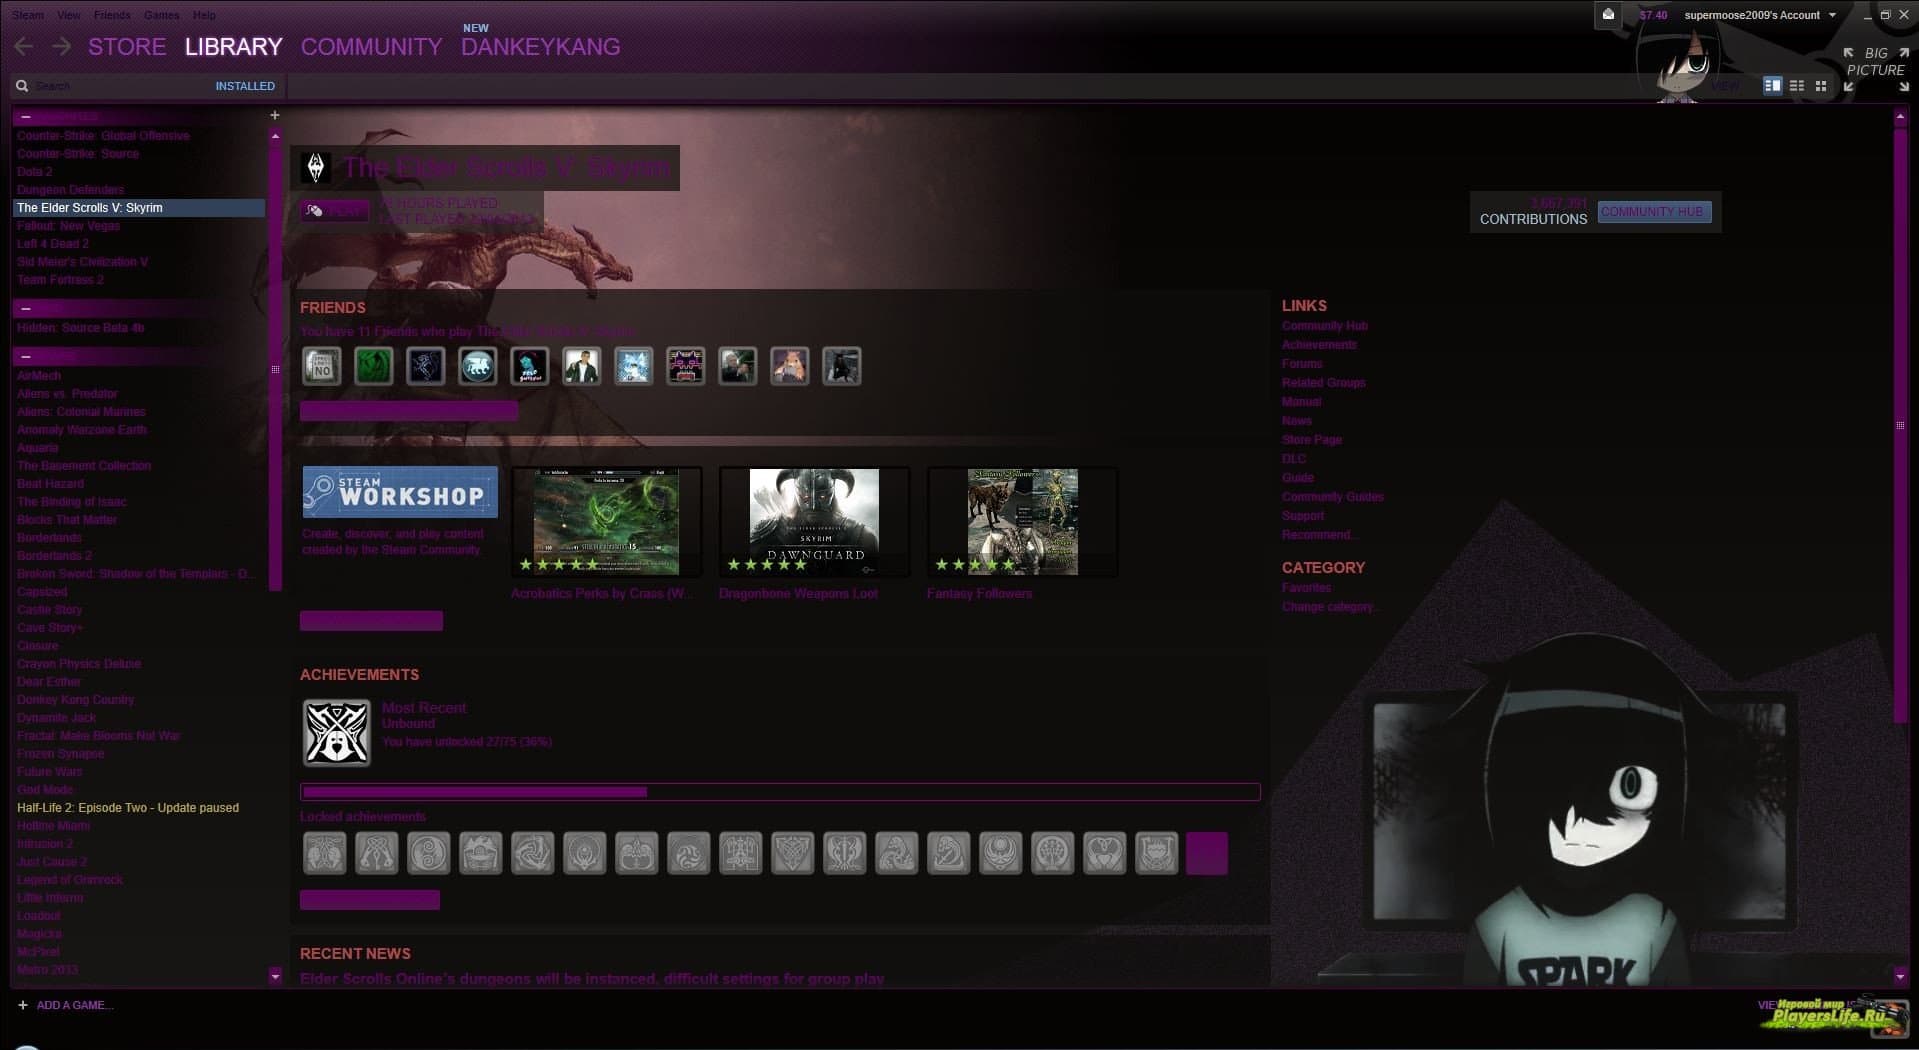Viewport: 1919px width, 1050px height.
Task: Open Dragonbone Weapons Loot thumbnail
Action: 814,521
